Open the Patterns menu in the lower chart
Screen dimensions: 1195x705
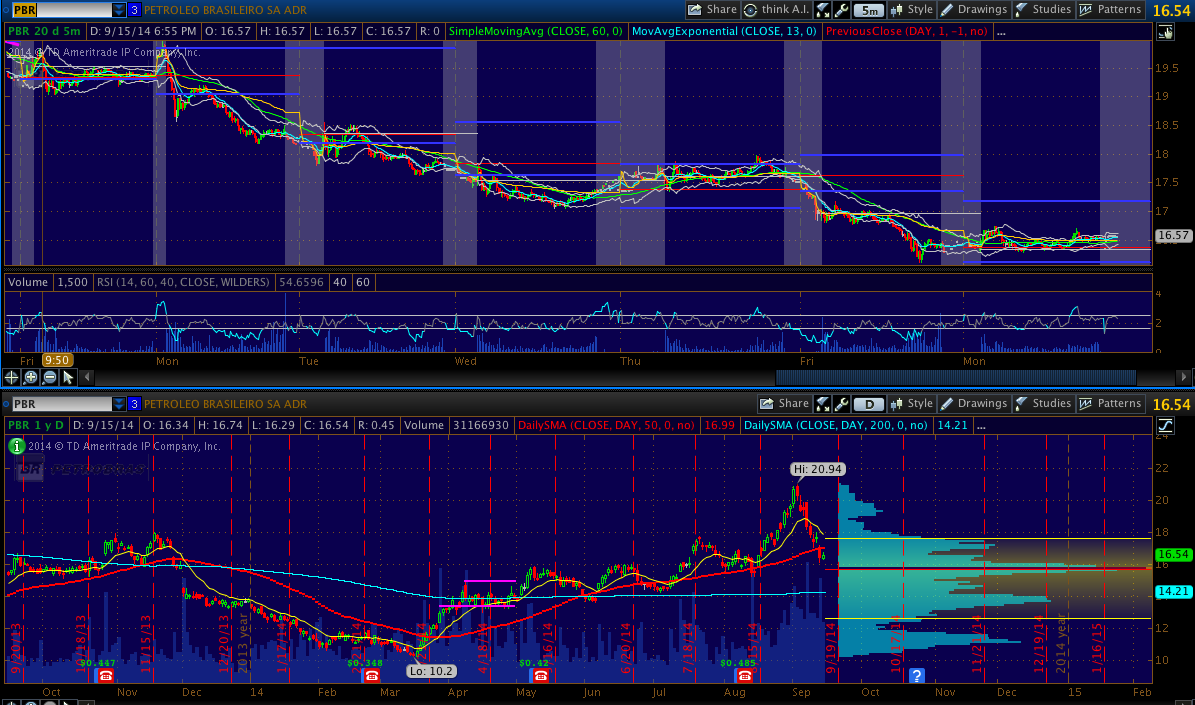(x=1110, y=404)
